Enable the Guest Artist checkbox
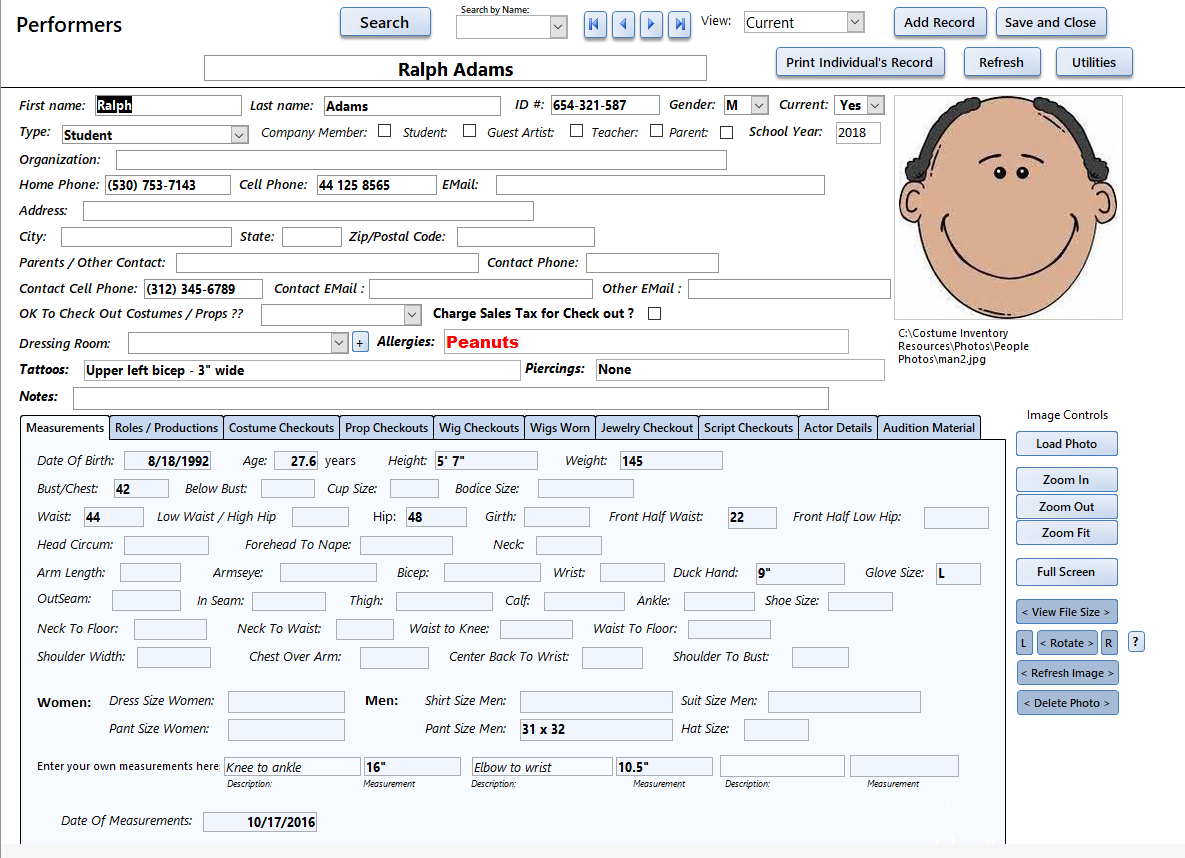The height and width of the screenshot is (858, 1185). point(576,131)
